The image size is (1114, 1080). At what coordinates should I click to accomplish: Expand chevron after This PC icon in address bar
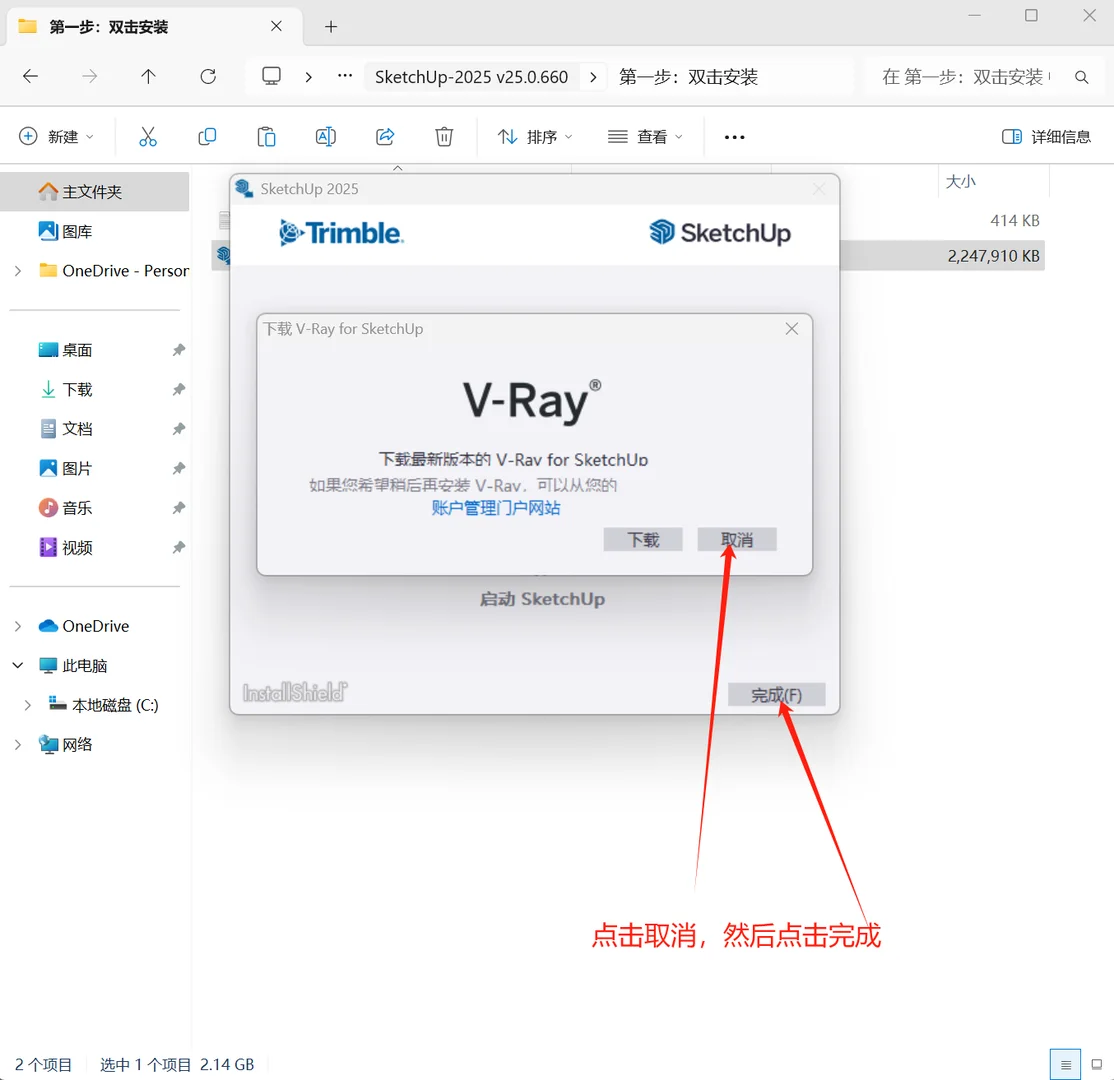308,77
